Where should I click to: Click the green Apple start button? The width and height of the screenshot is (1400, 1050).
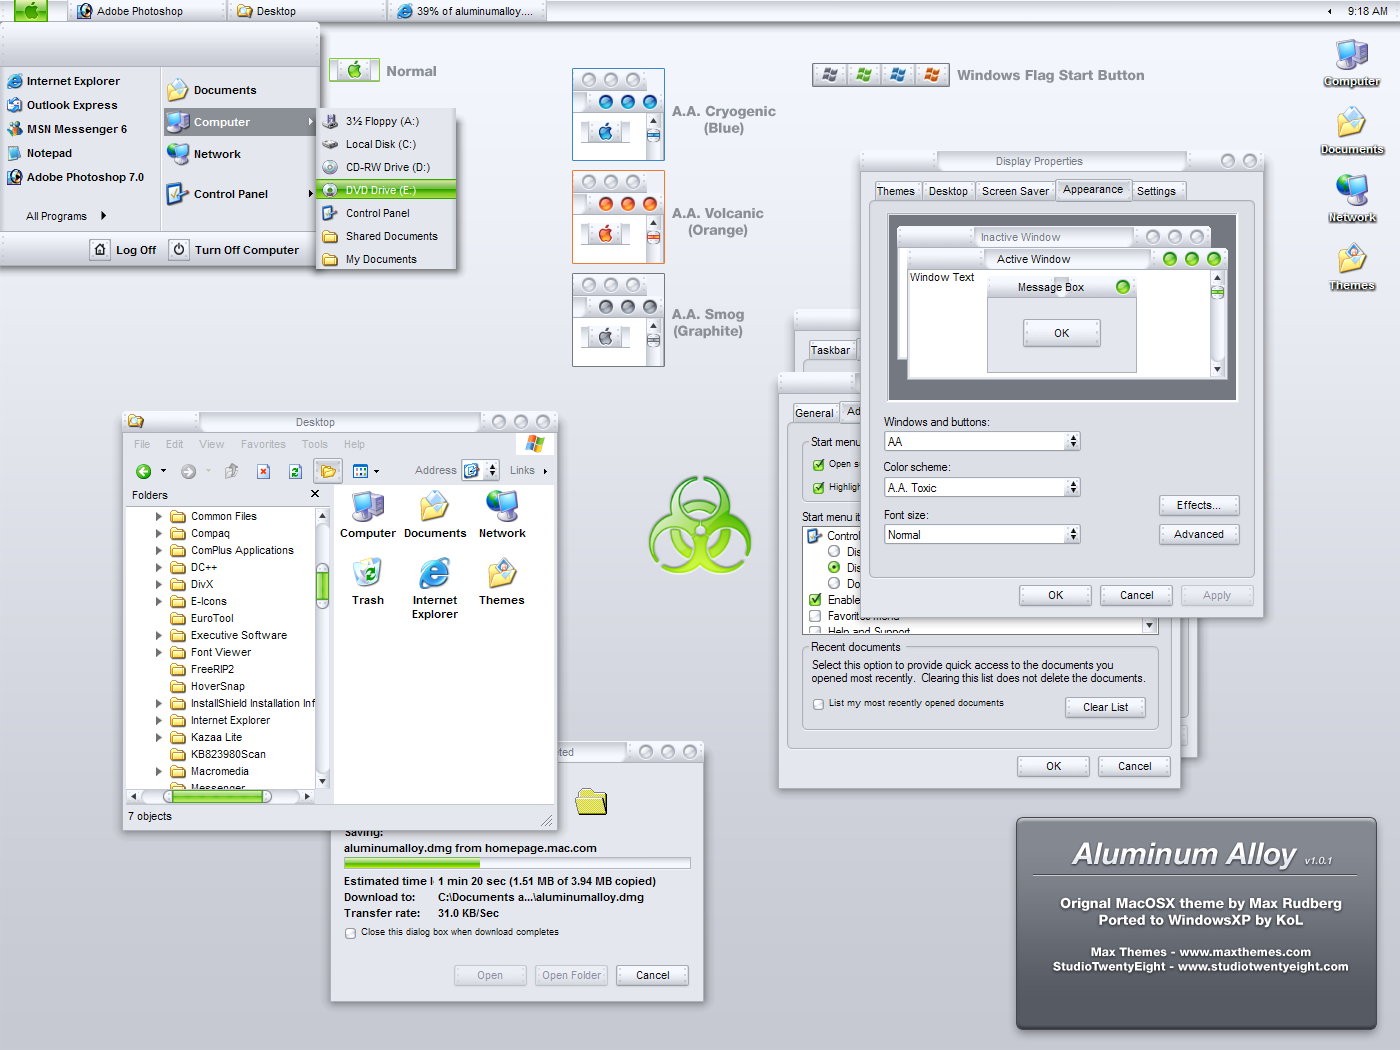point(31,11)
